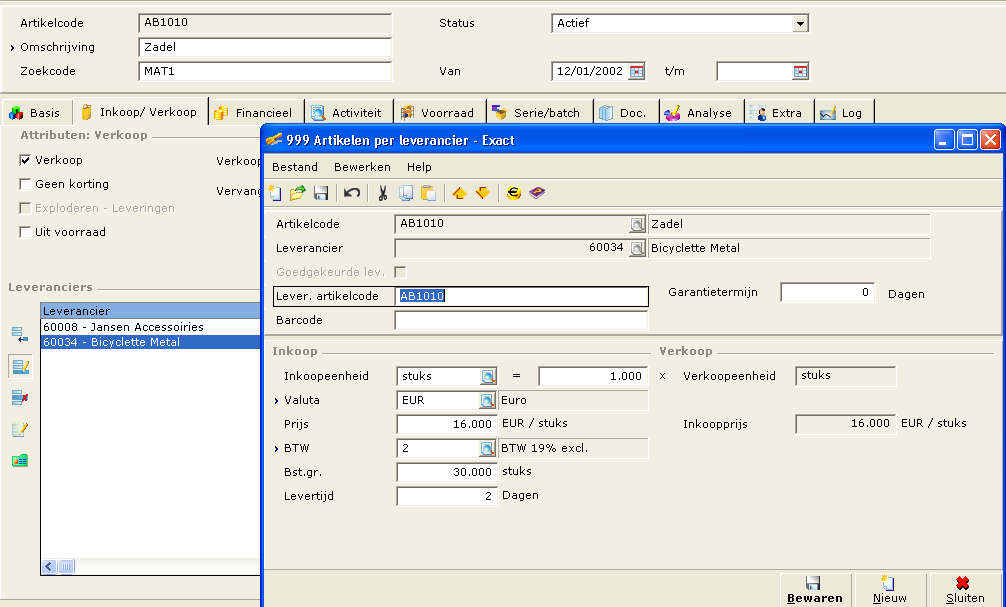1006x607 pixels.
Task: Click the orange down arrow toolbar icon
Action: click(482, 192)
